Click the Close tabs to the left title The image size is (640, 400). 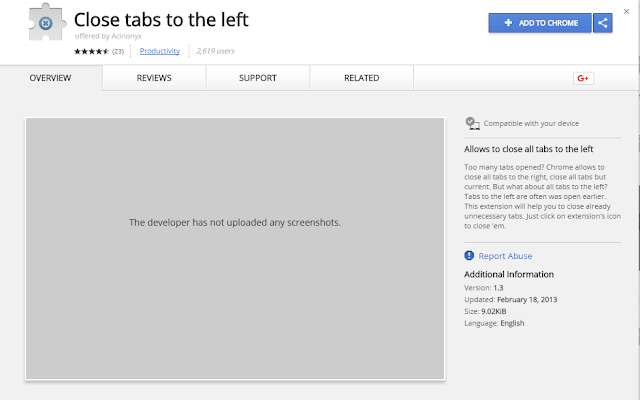161,20
